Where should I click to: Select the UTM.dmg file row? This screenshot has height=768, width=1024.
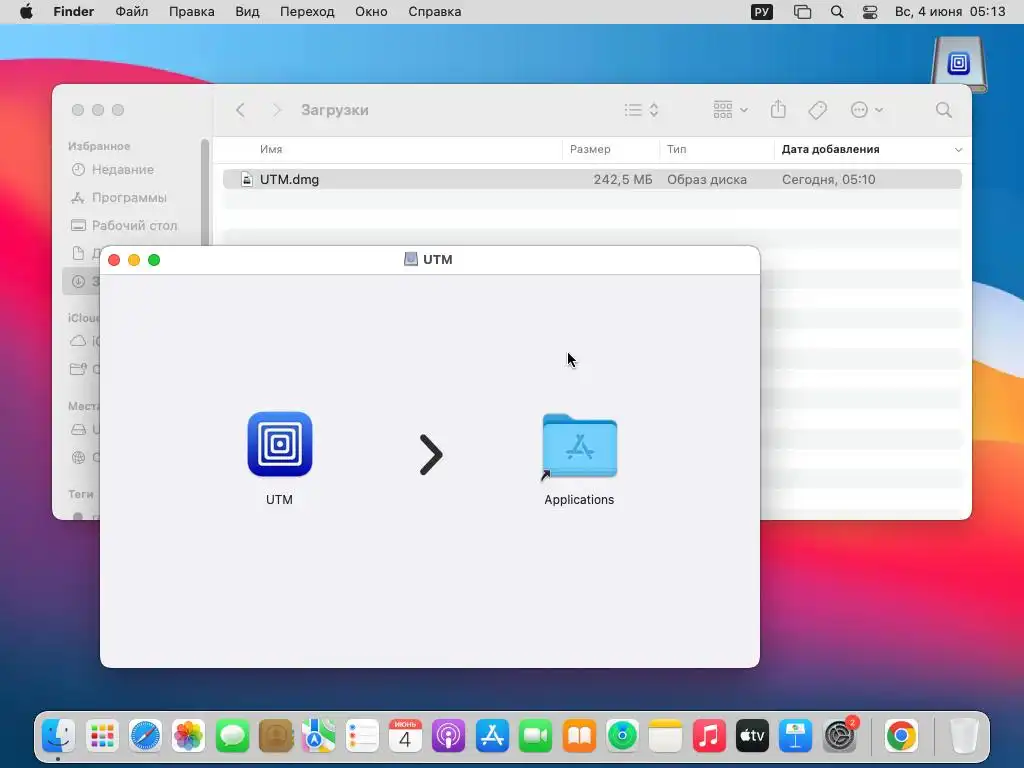click(x=592, y=179)
